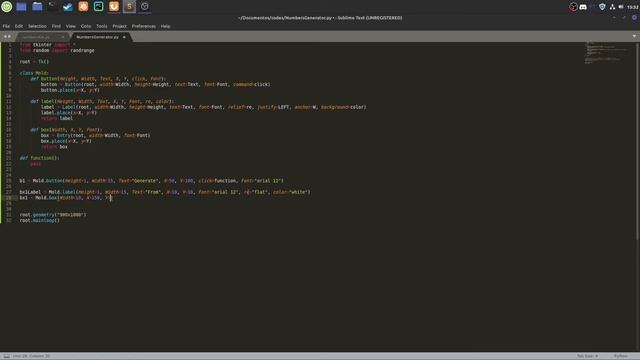Open the Goto menu
Viewport: 640px width, 360px height.
point(86,26)
